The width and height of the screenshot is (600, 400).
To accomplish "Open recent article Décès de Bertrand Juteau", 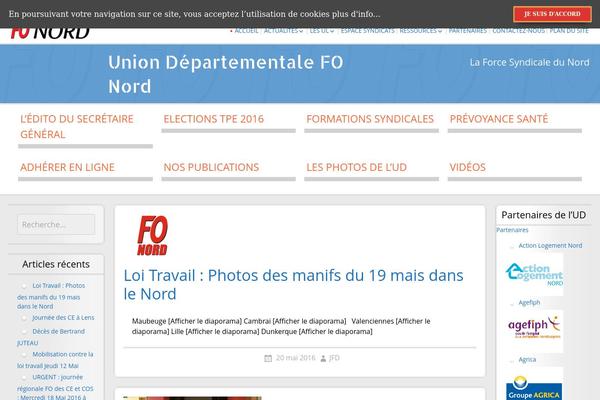I will coord(51,337).
